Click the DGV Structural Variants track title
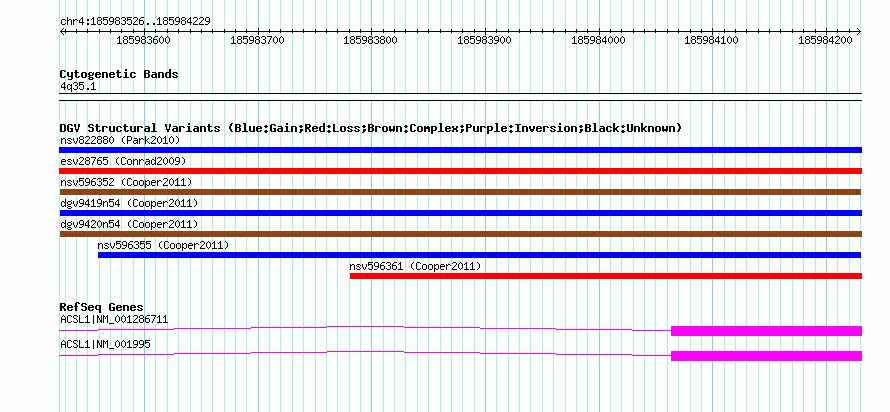890x412 pixels. pos(371,128)
